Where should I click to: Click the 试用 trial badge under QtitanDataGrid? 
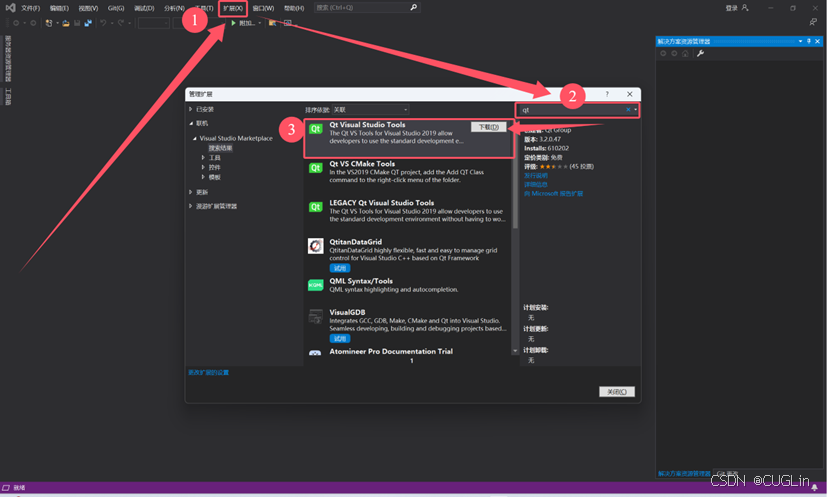tap(340, 268)
